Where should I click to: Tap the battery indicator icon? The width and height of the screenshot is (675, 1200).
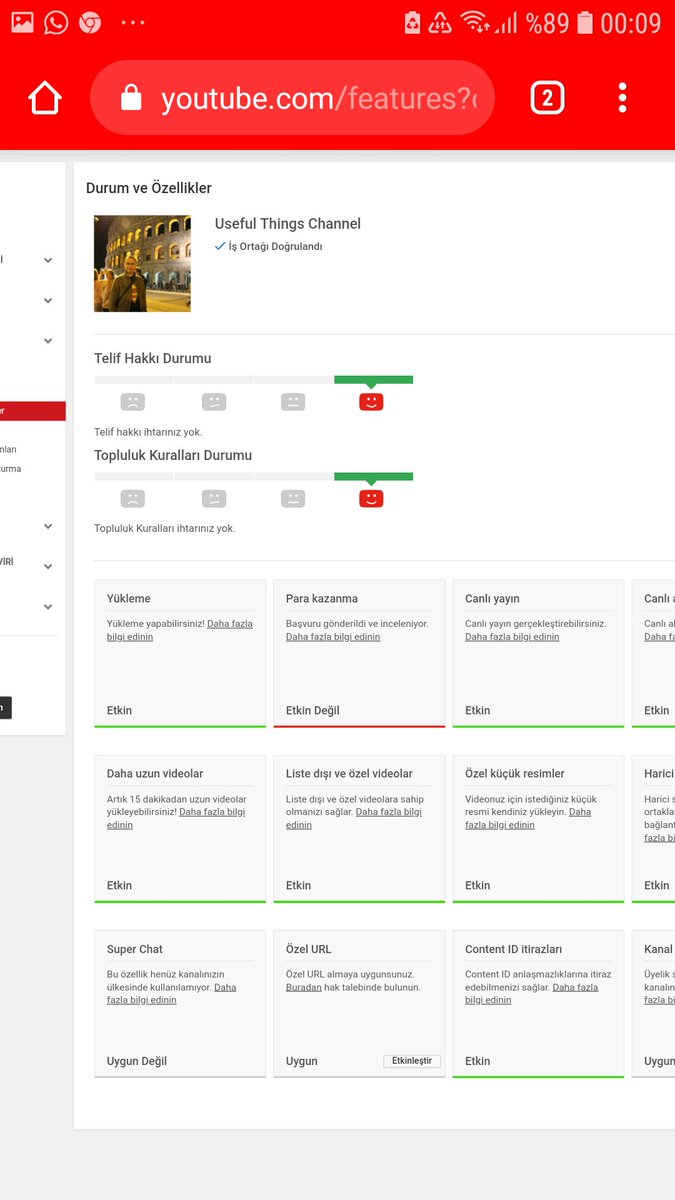(585, 22)
